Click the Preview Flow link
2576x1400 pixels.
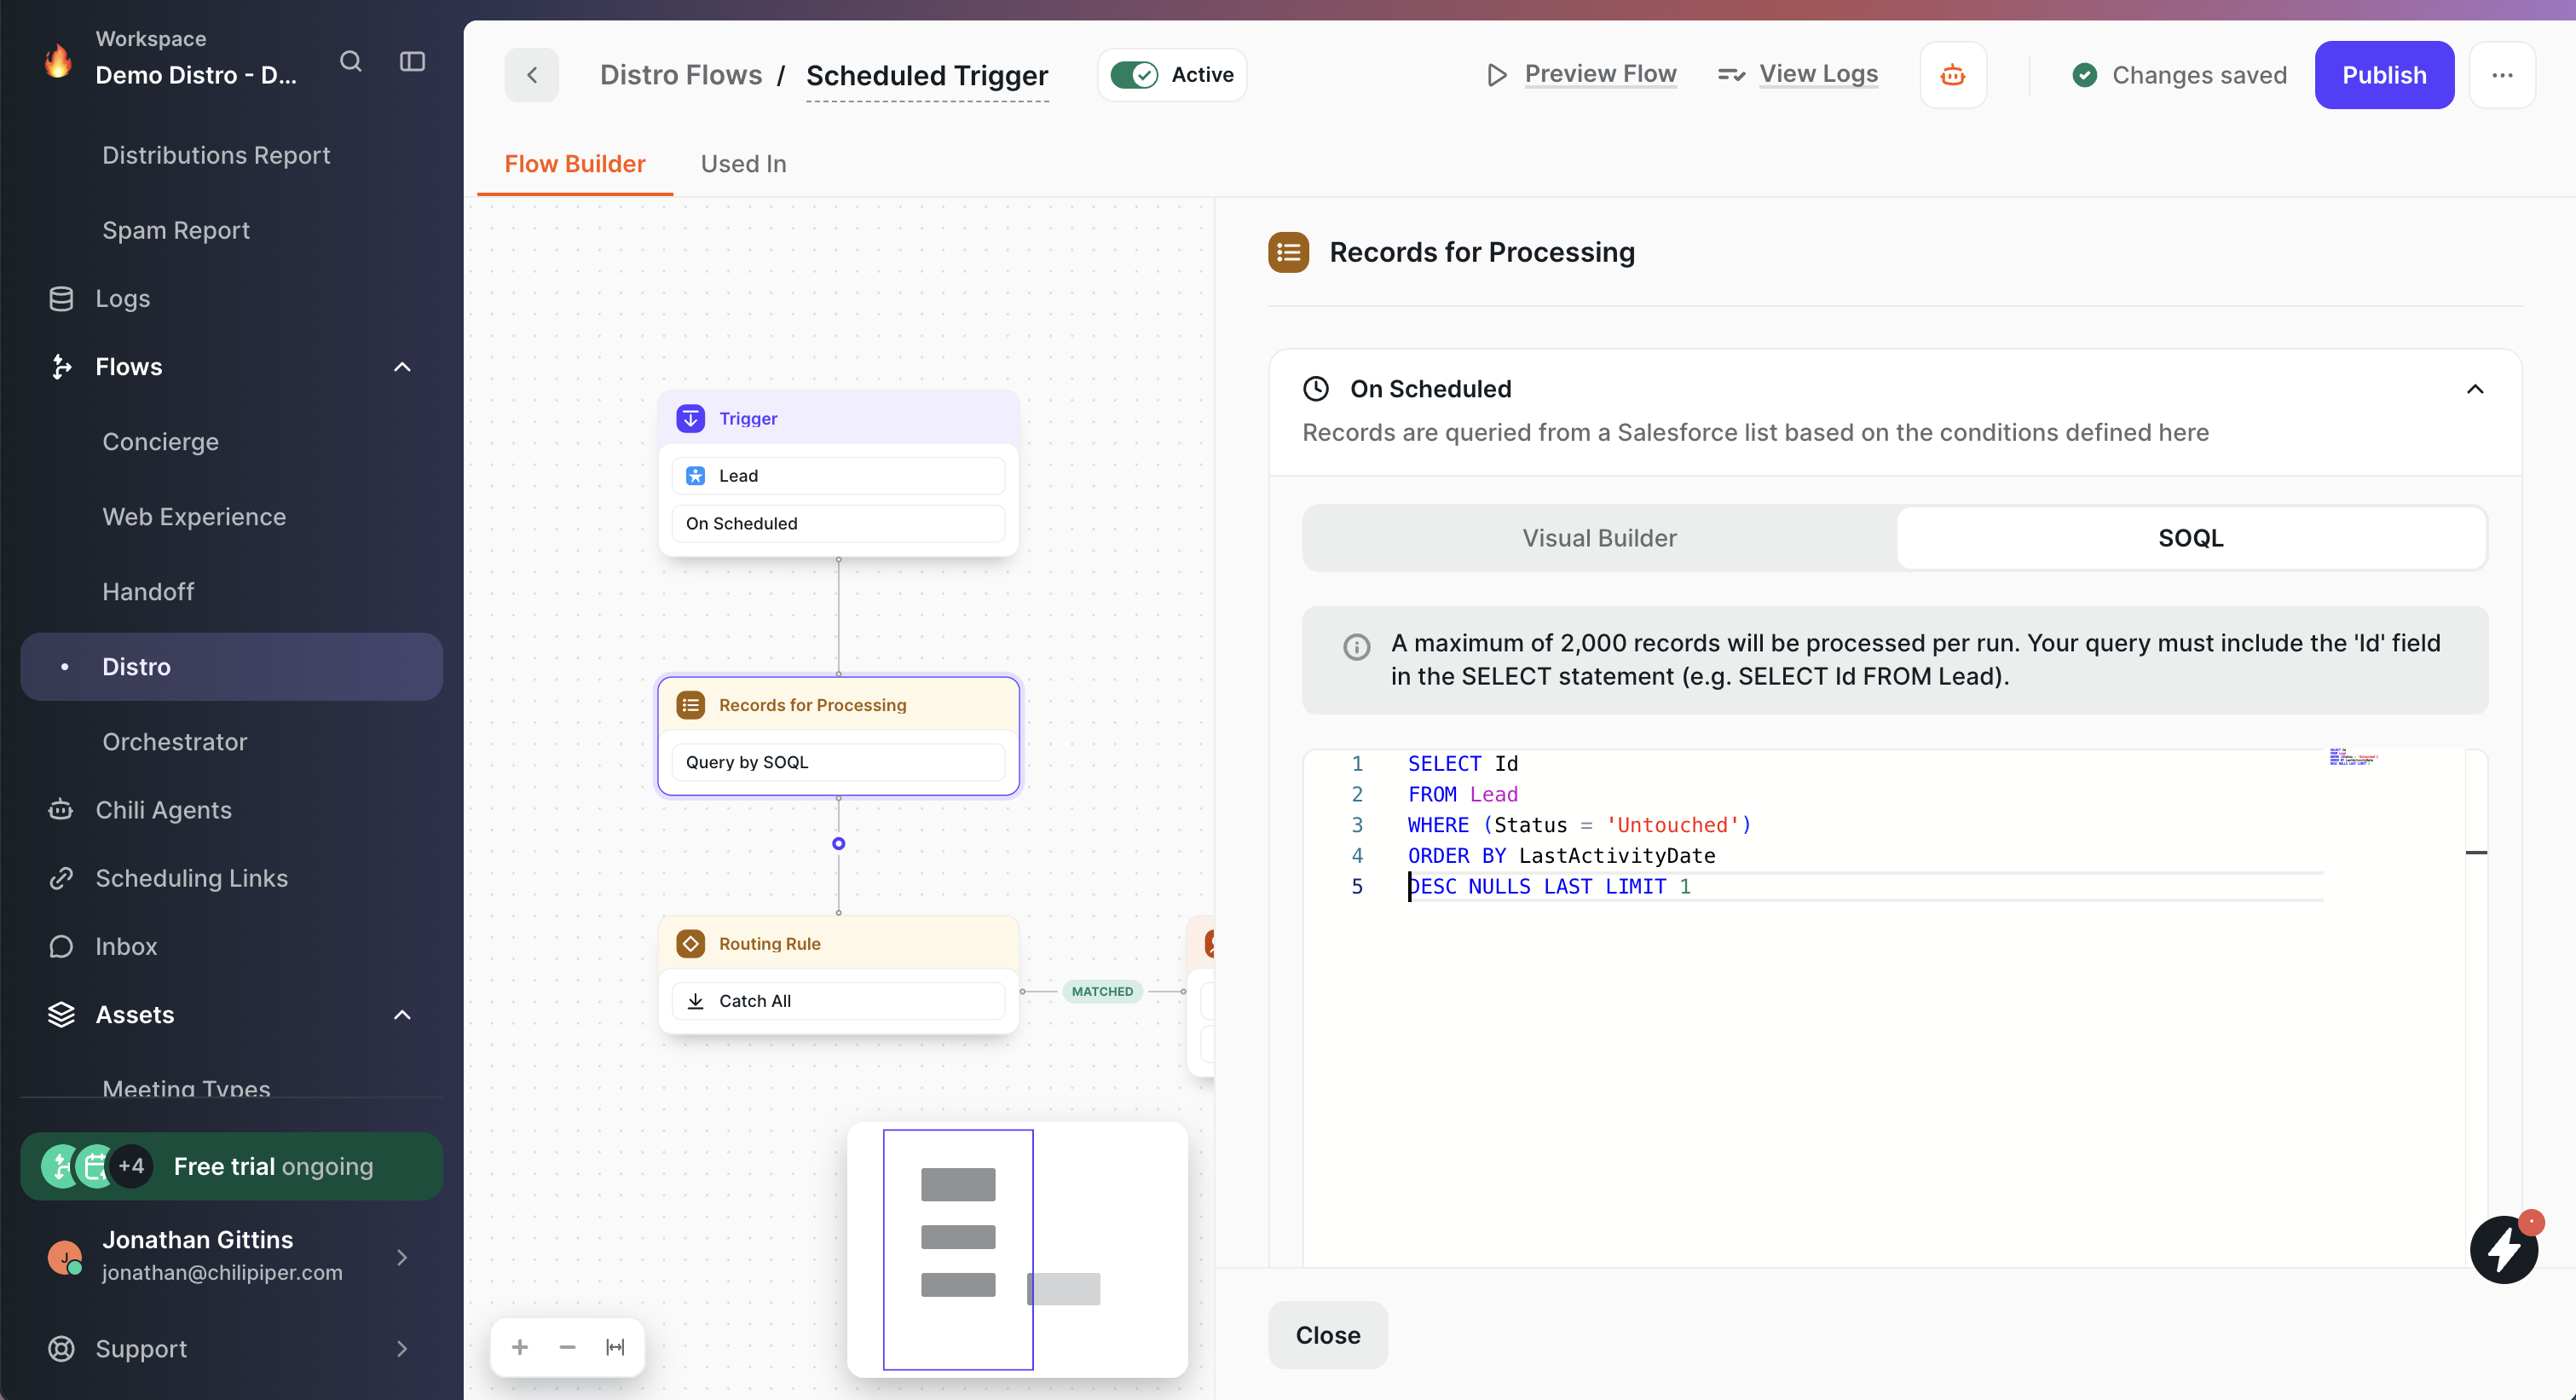tap(1600, 74)
